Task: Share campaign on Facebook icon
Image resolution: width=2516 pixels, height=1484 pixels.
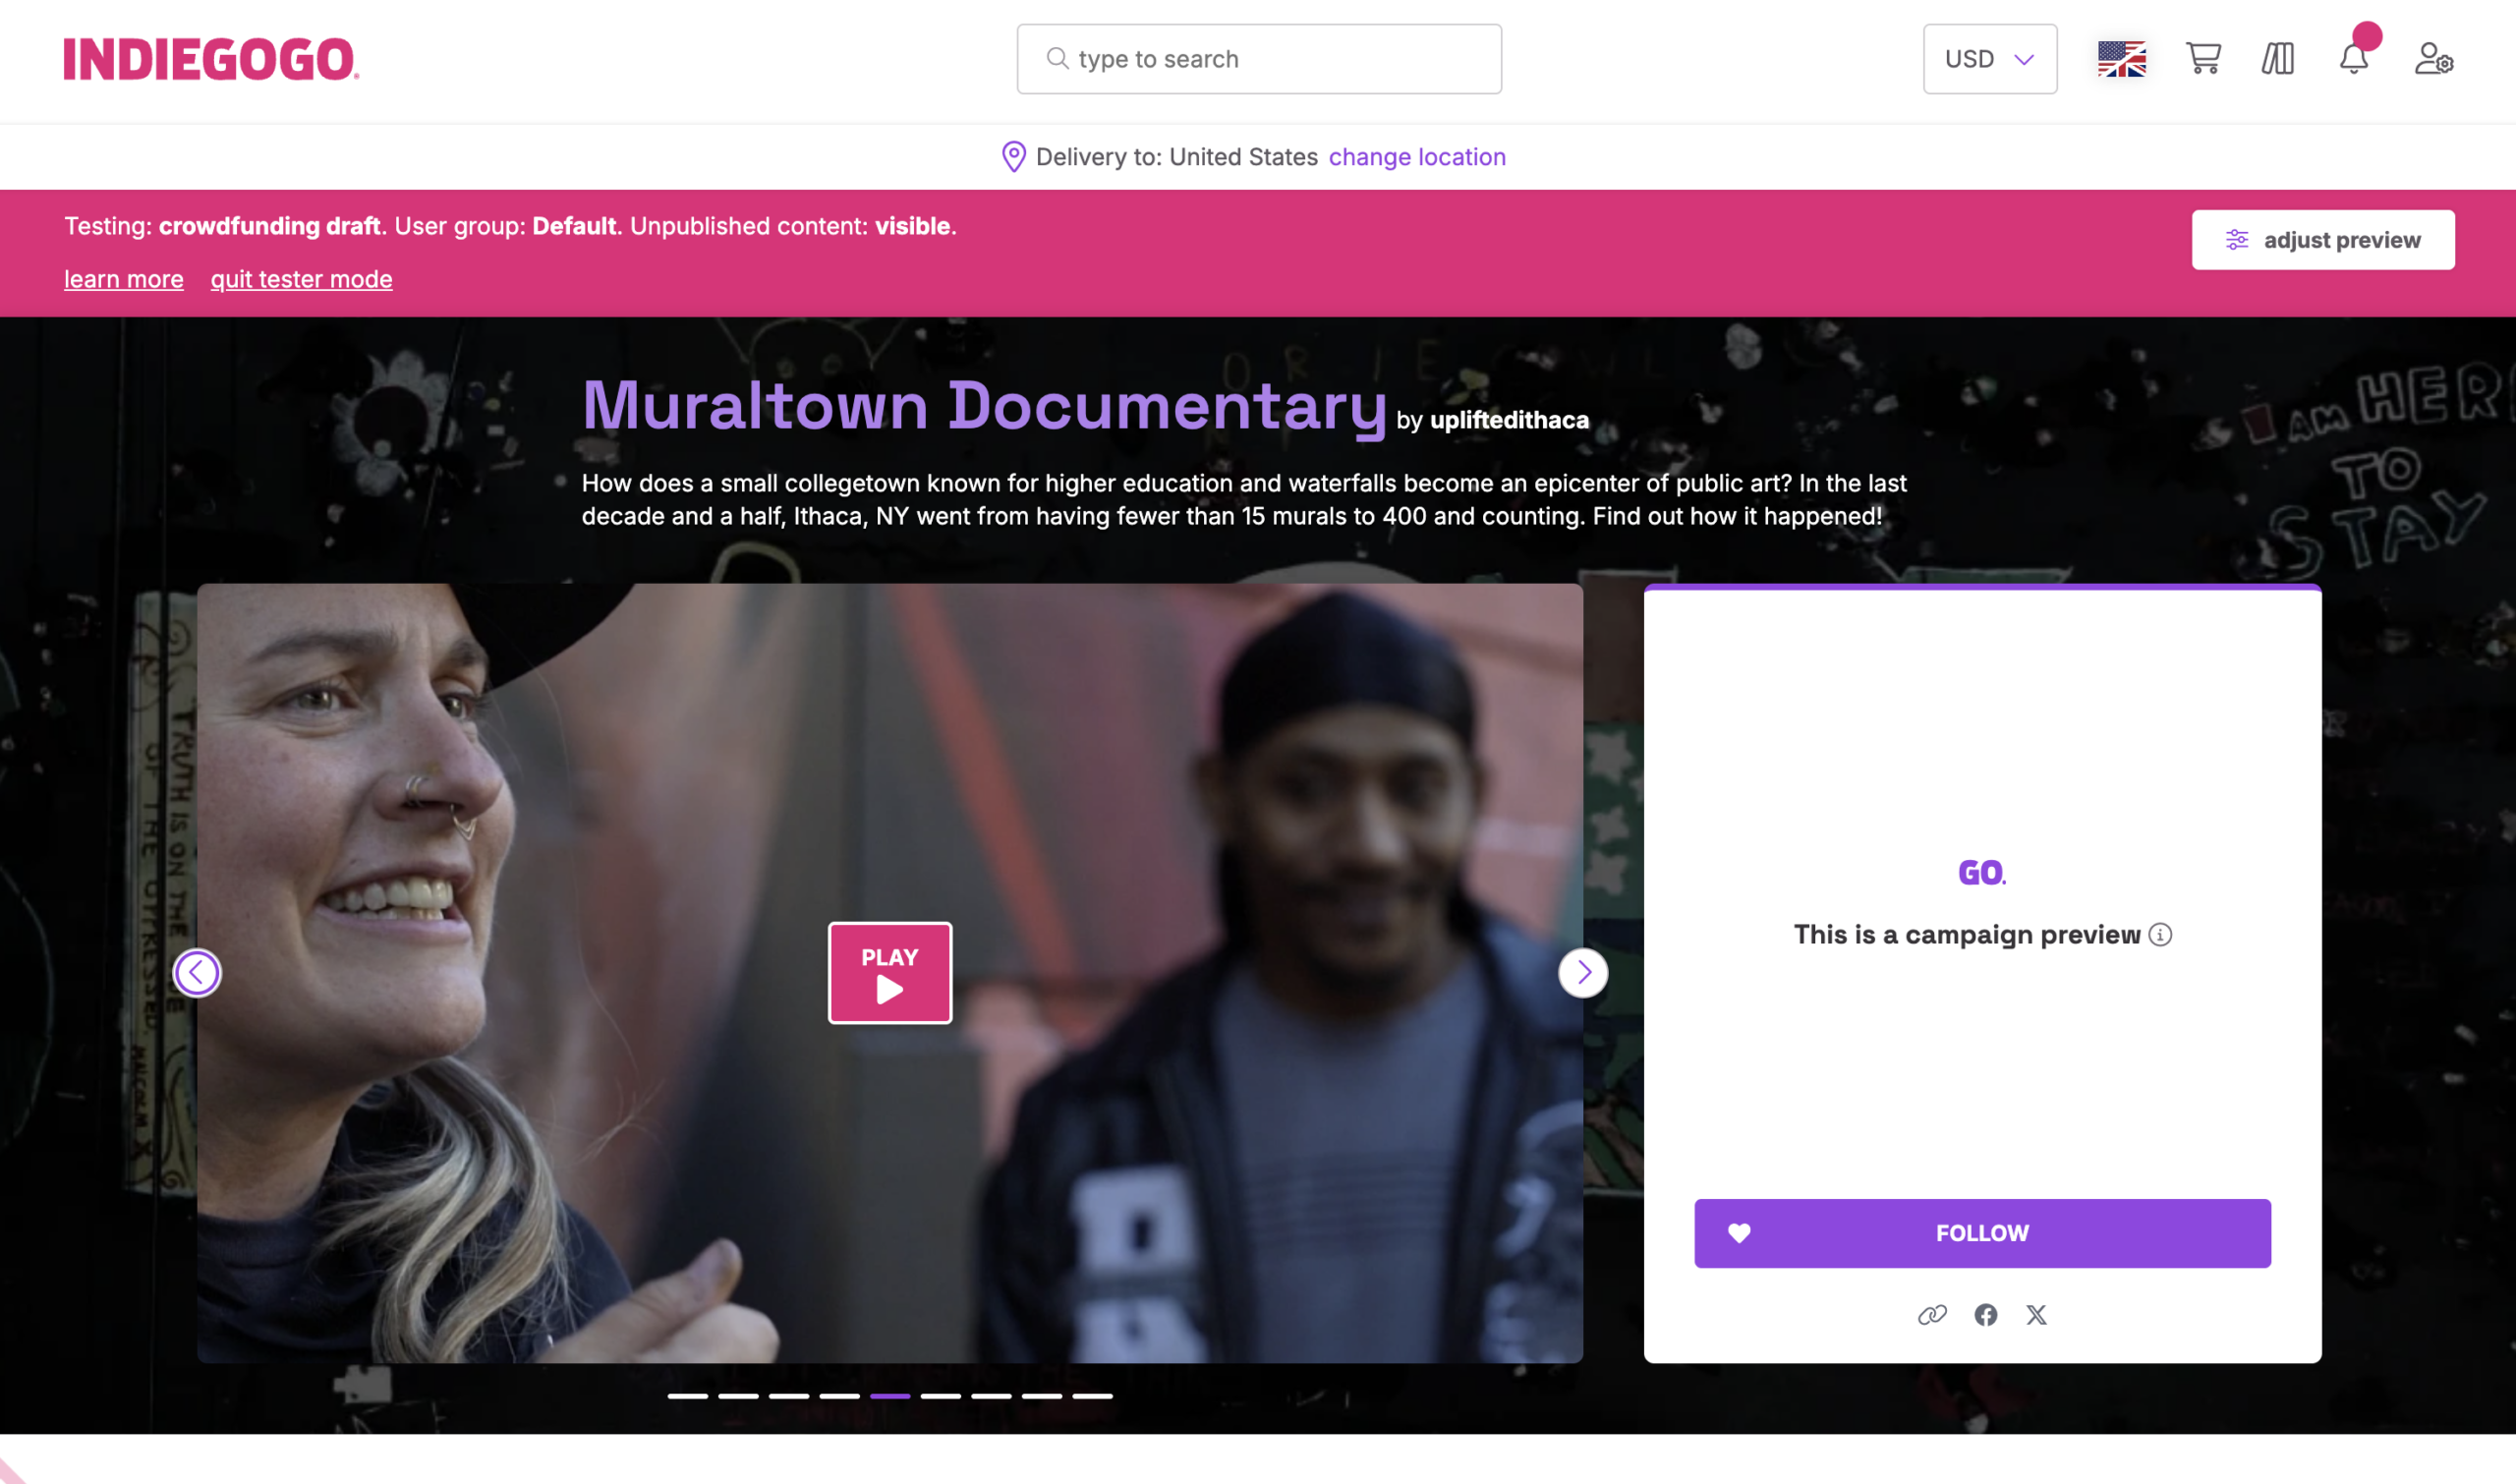Action: coord(1986,1314)
